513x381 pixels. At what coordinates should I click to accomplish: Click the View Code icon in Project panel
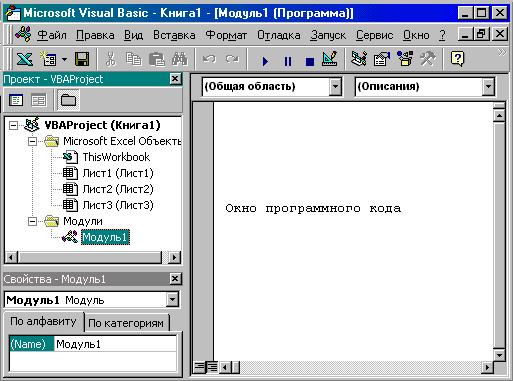coord(16,100)
